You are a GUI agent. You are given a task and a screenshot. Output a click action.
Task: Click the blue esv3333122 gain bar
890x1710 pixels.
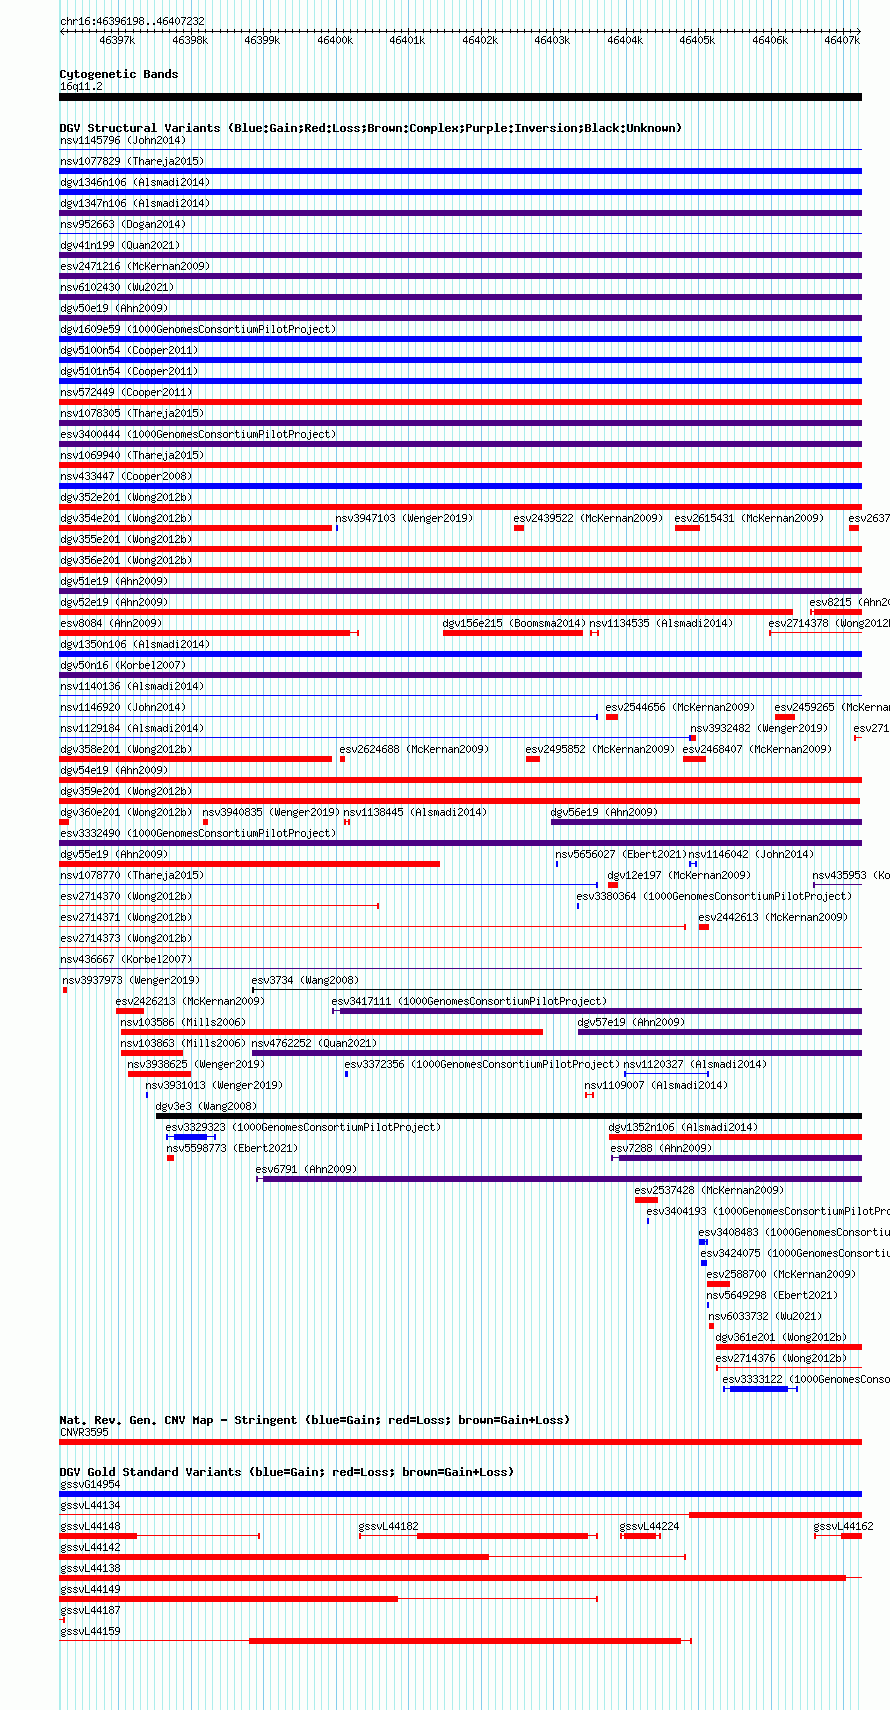click(759, 1389)
